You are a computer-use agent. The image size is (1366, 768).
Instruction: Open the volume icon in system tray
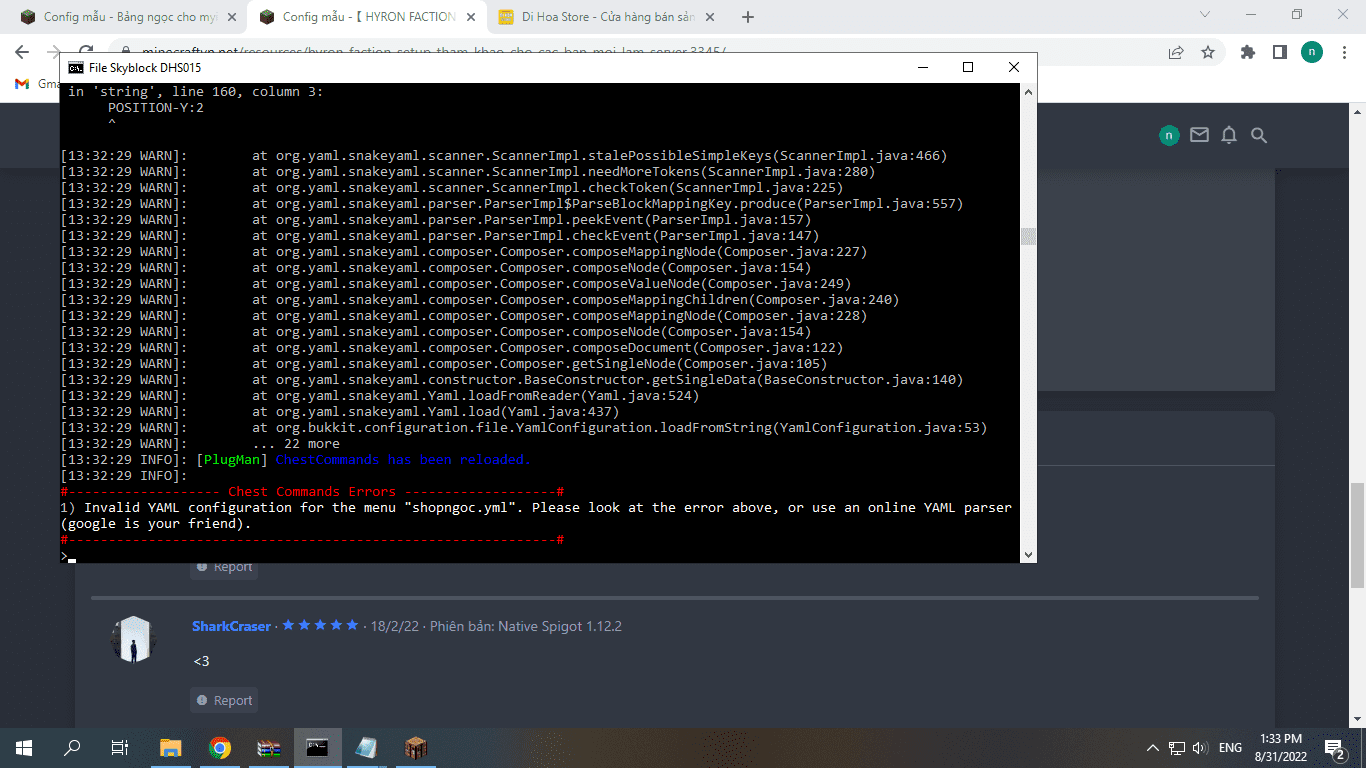tap(1201, 747)
